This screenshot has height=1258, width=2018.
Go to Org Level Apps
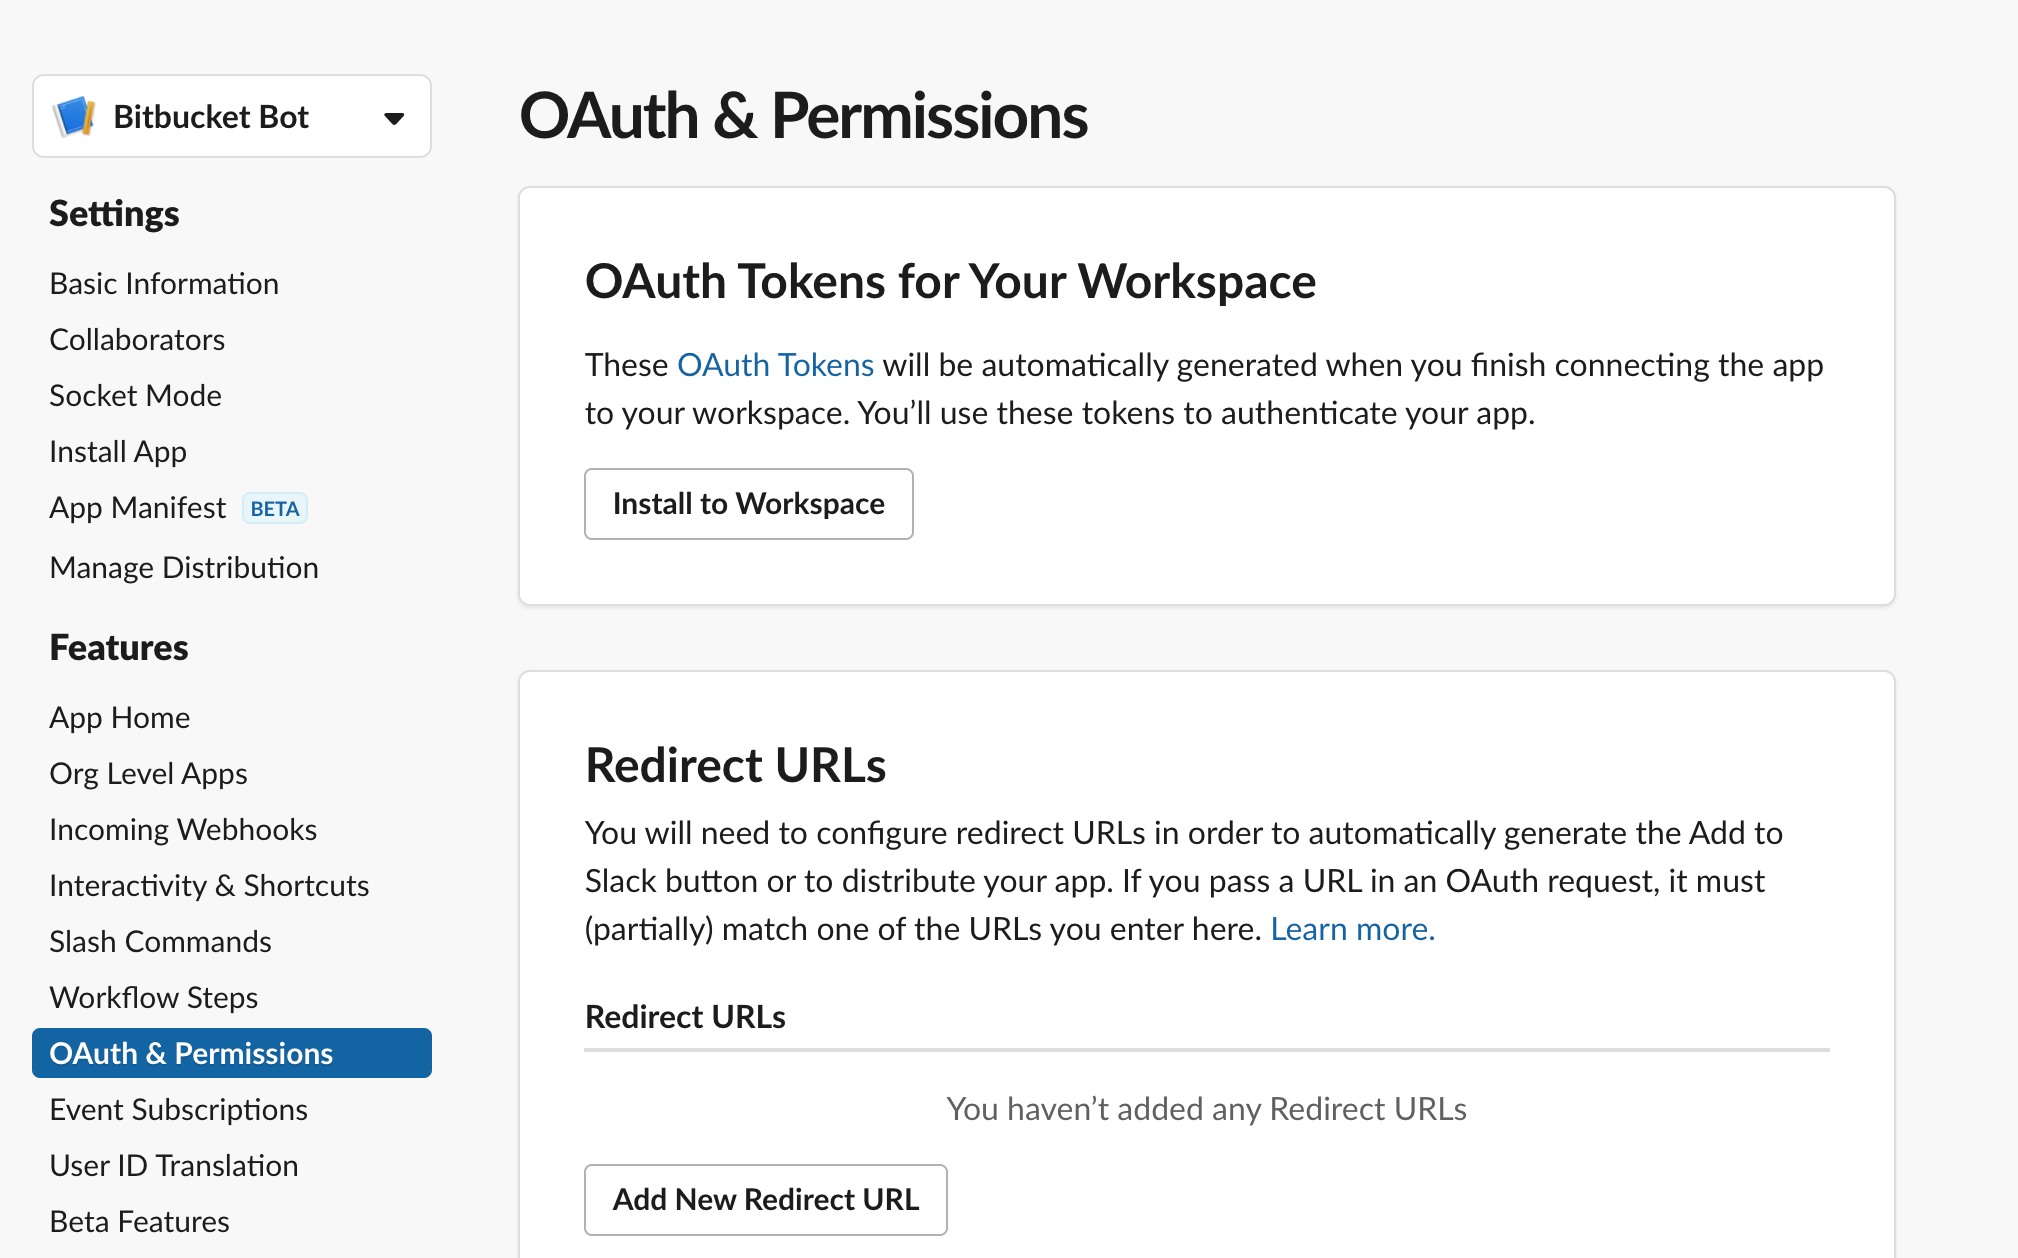click(148, 774)
